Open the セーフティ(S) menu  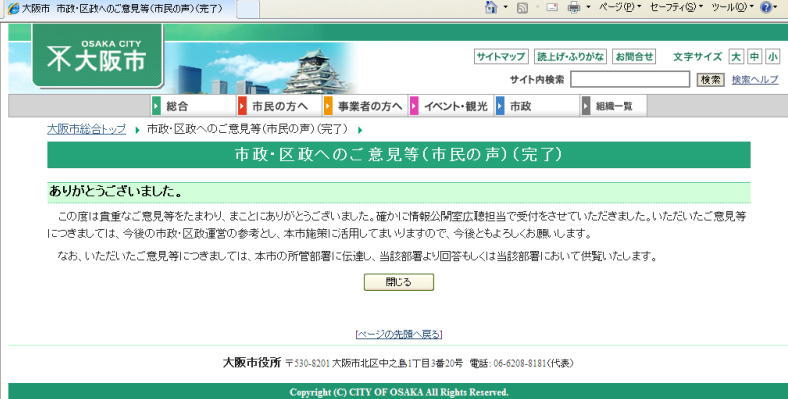tap(676, 7)
